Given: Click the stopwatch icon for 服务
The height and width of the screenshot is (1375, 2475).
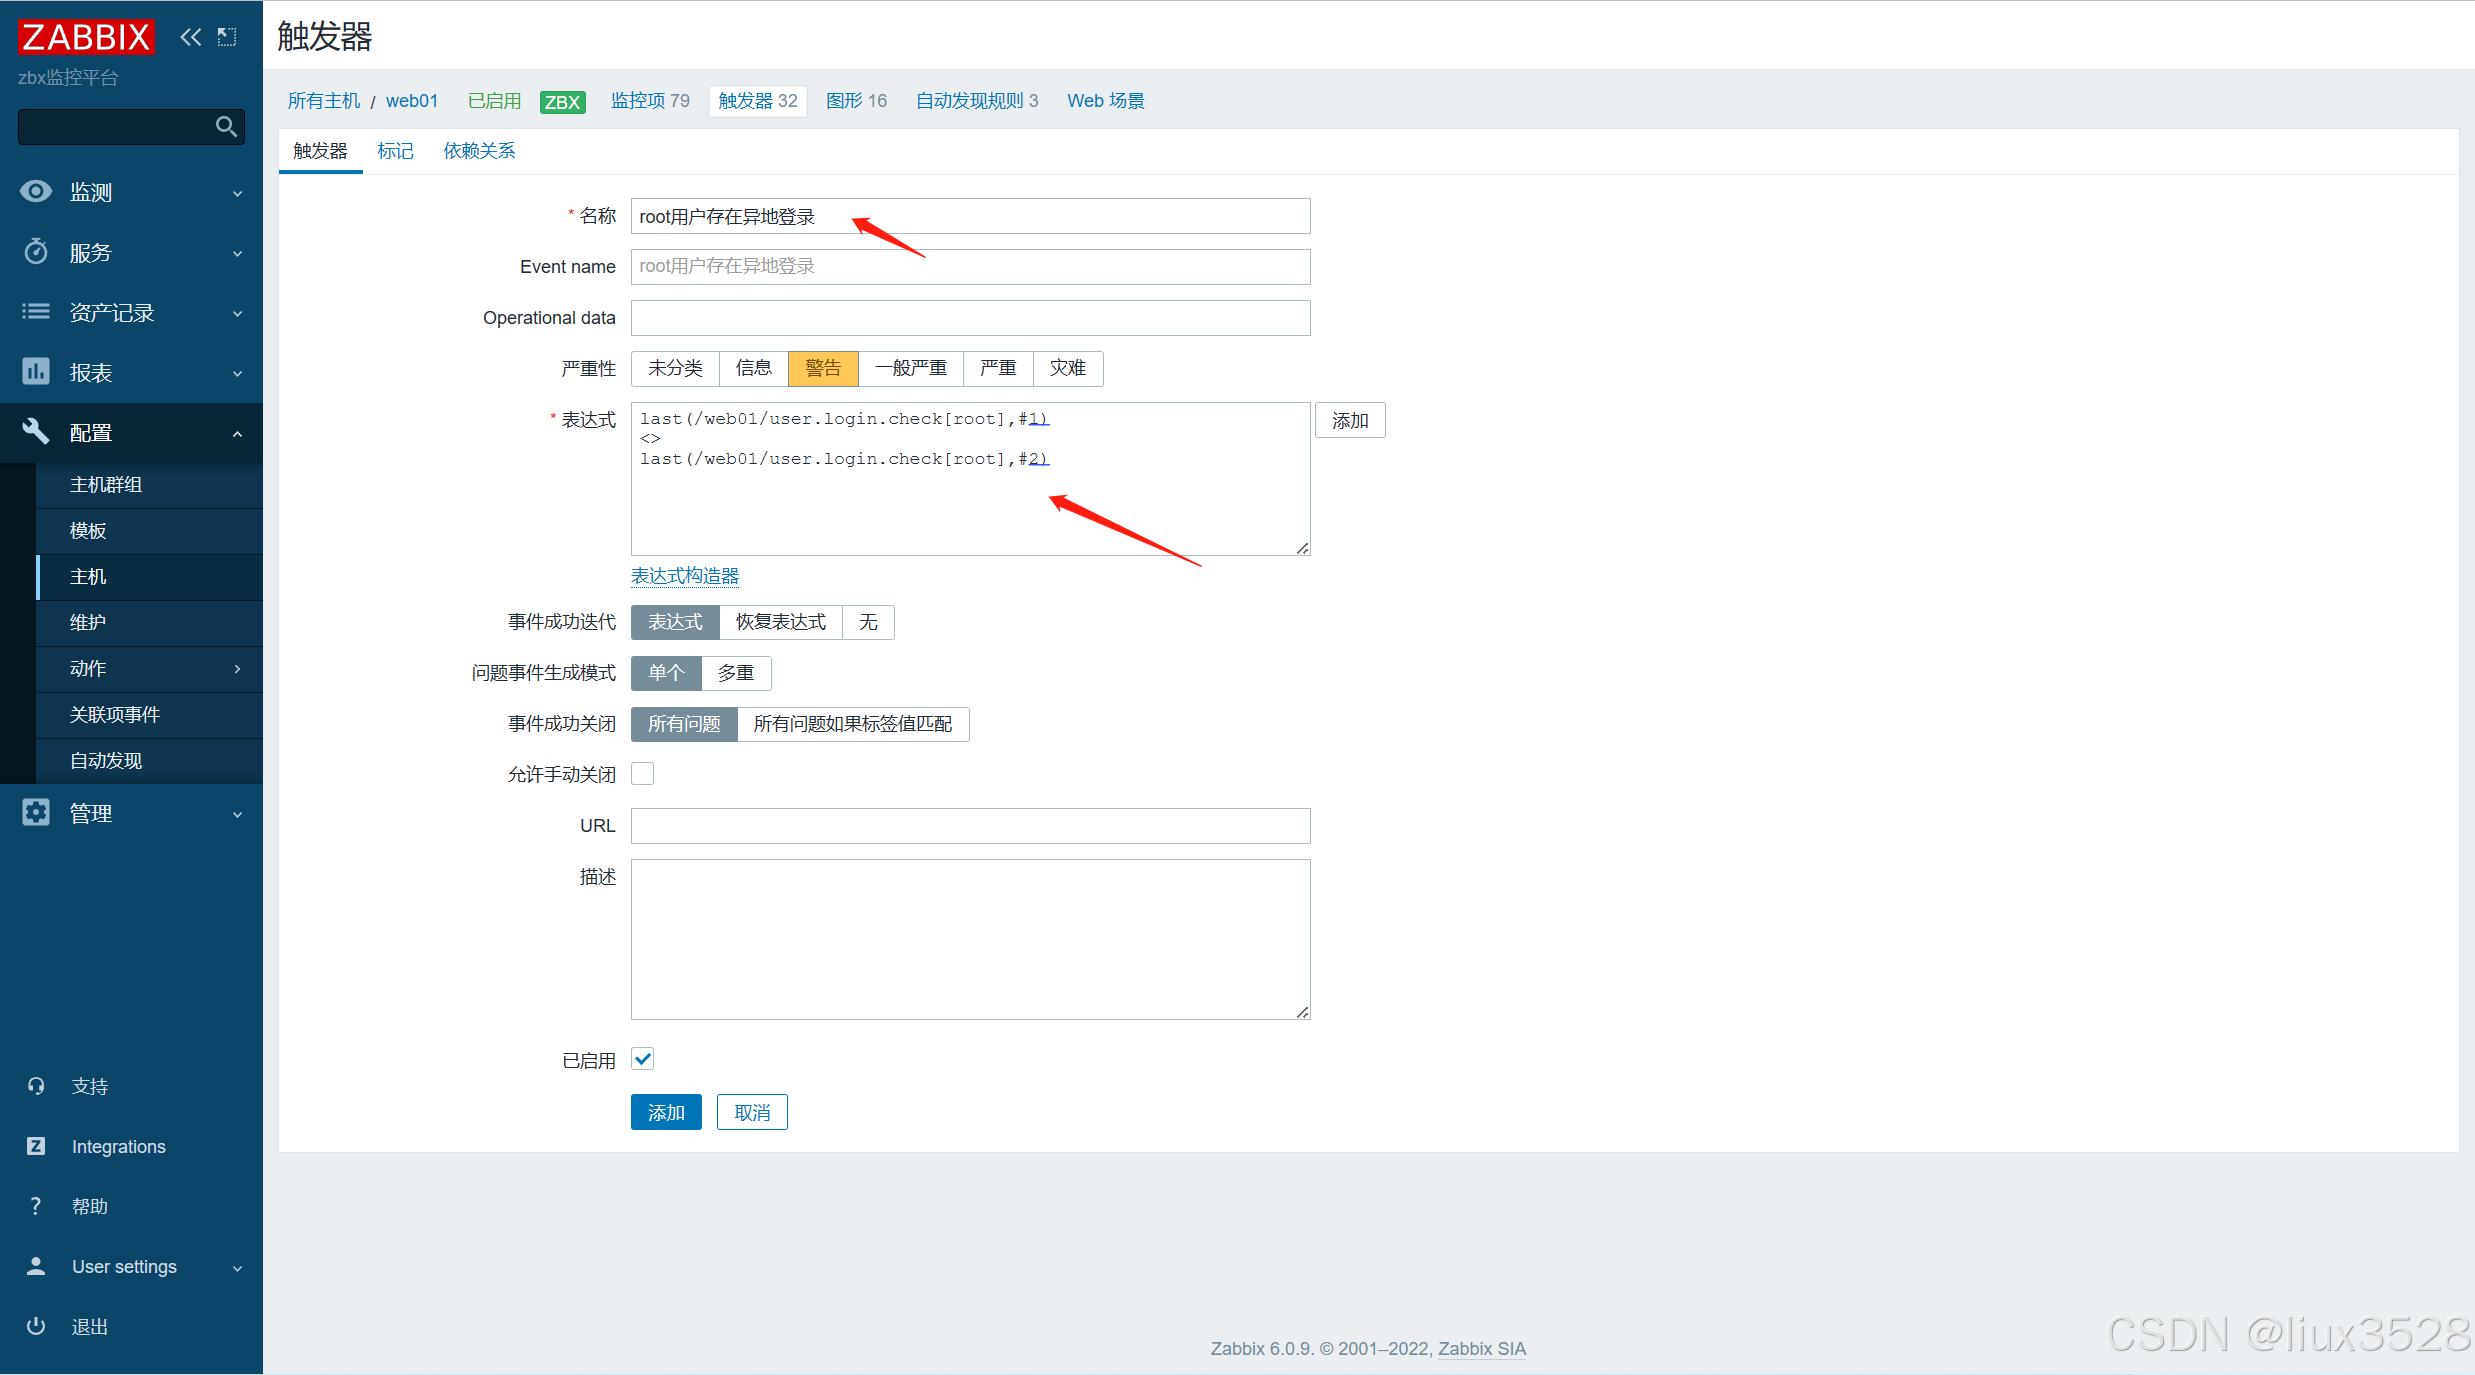Looking at the screenshot, I should [36, 251].
